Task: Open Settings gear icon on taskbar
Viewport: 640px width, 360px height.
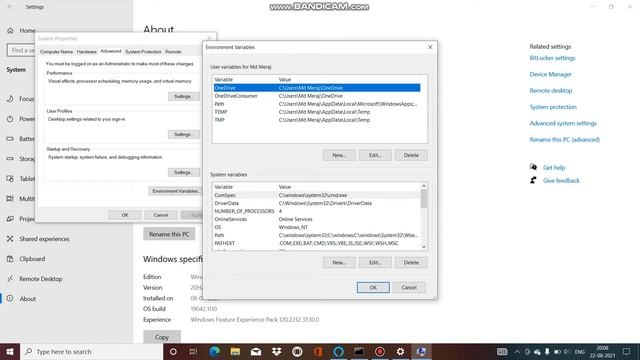Action: pos(400,351)
